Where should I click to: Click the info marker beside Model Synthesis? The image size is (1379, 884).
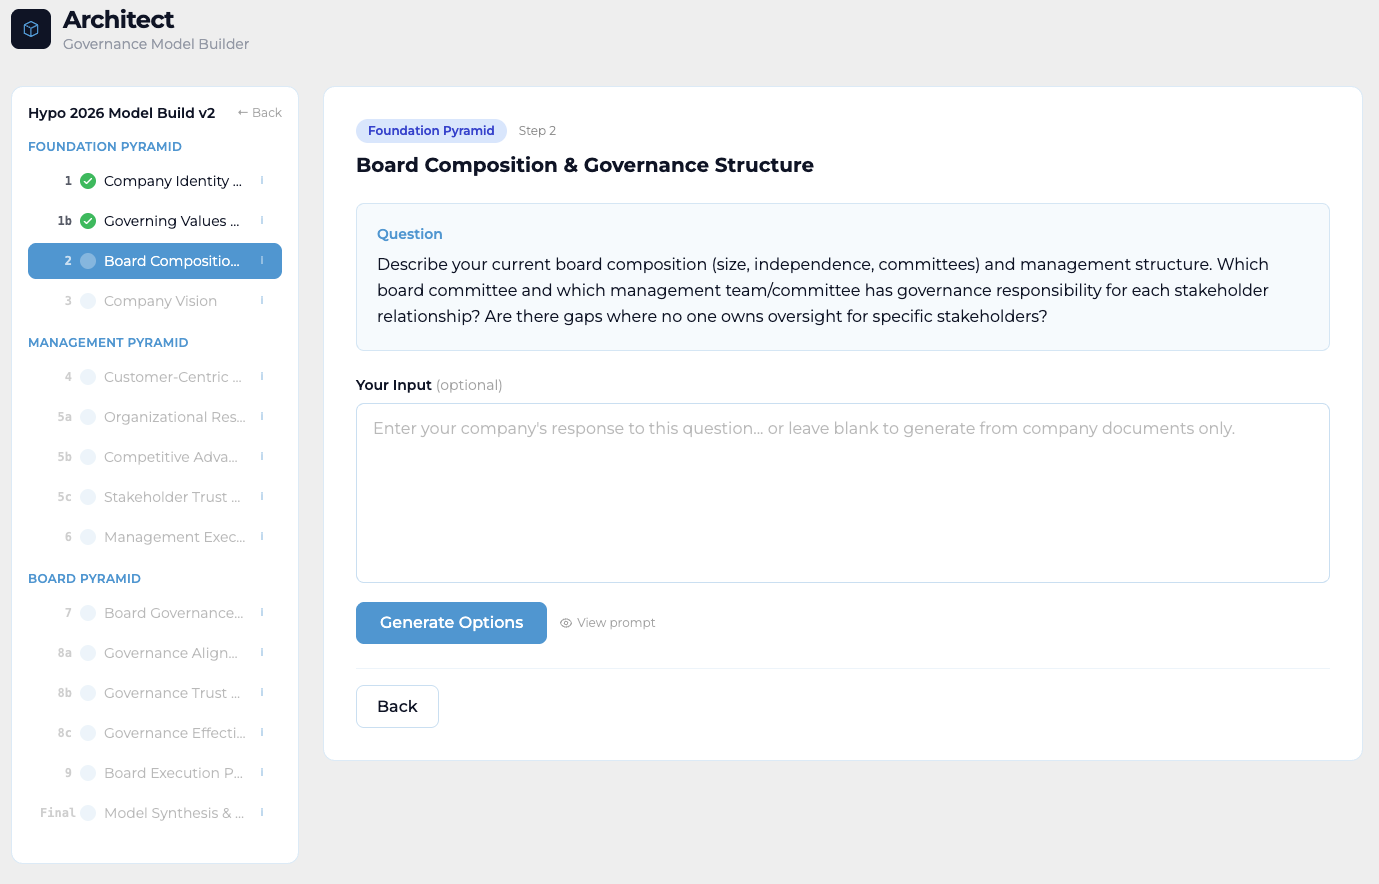pos(263,812)
